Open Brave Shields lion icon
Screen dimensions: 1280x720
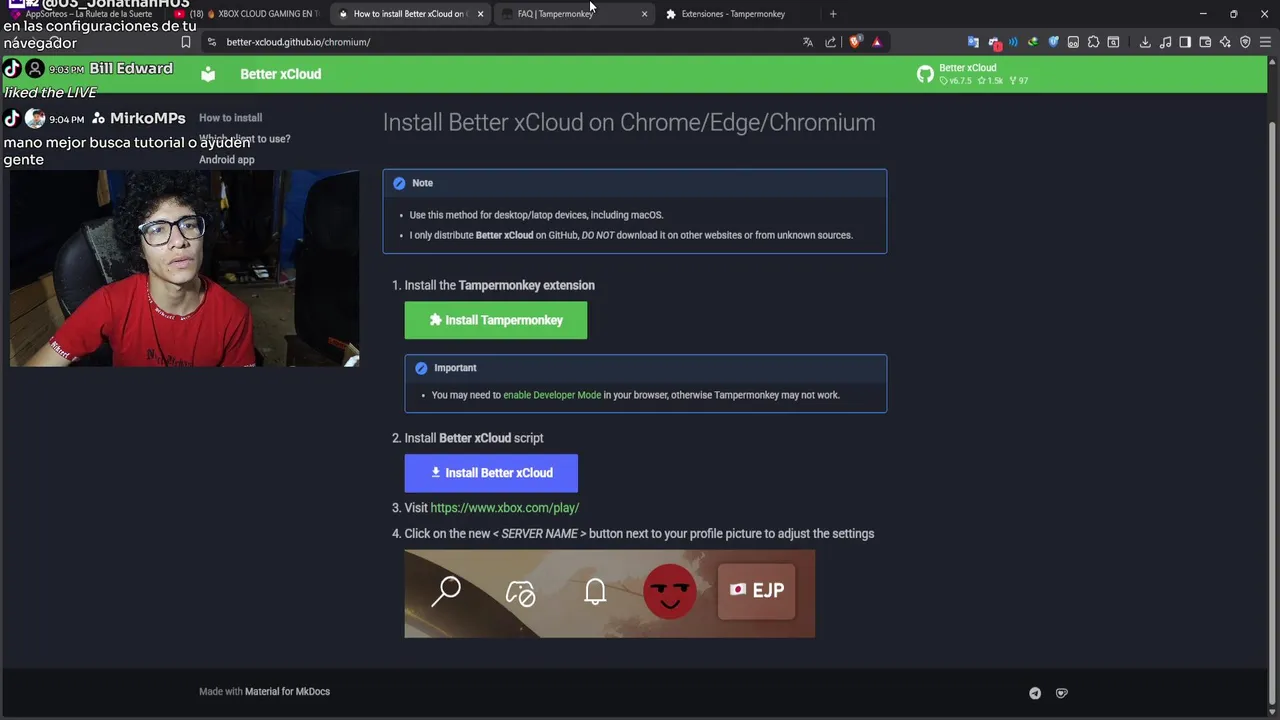click(855, 42)
